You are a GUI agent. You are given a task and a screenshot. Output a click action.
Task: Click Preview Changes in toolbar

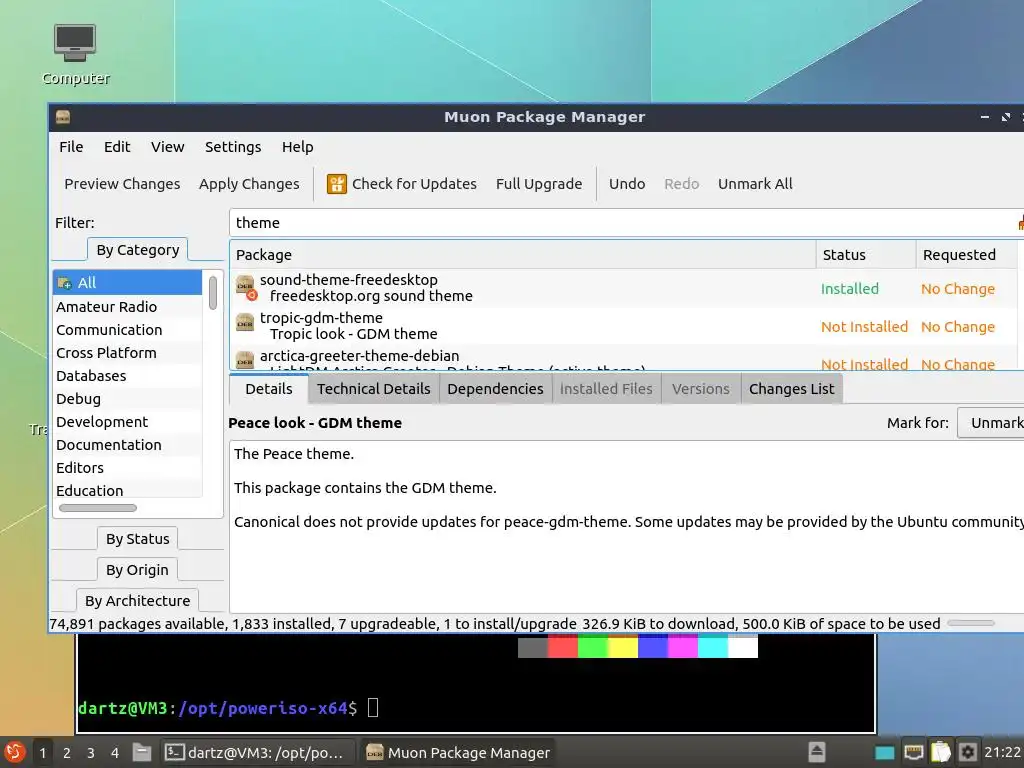[x=122, y=184]
